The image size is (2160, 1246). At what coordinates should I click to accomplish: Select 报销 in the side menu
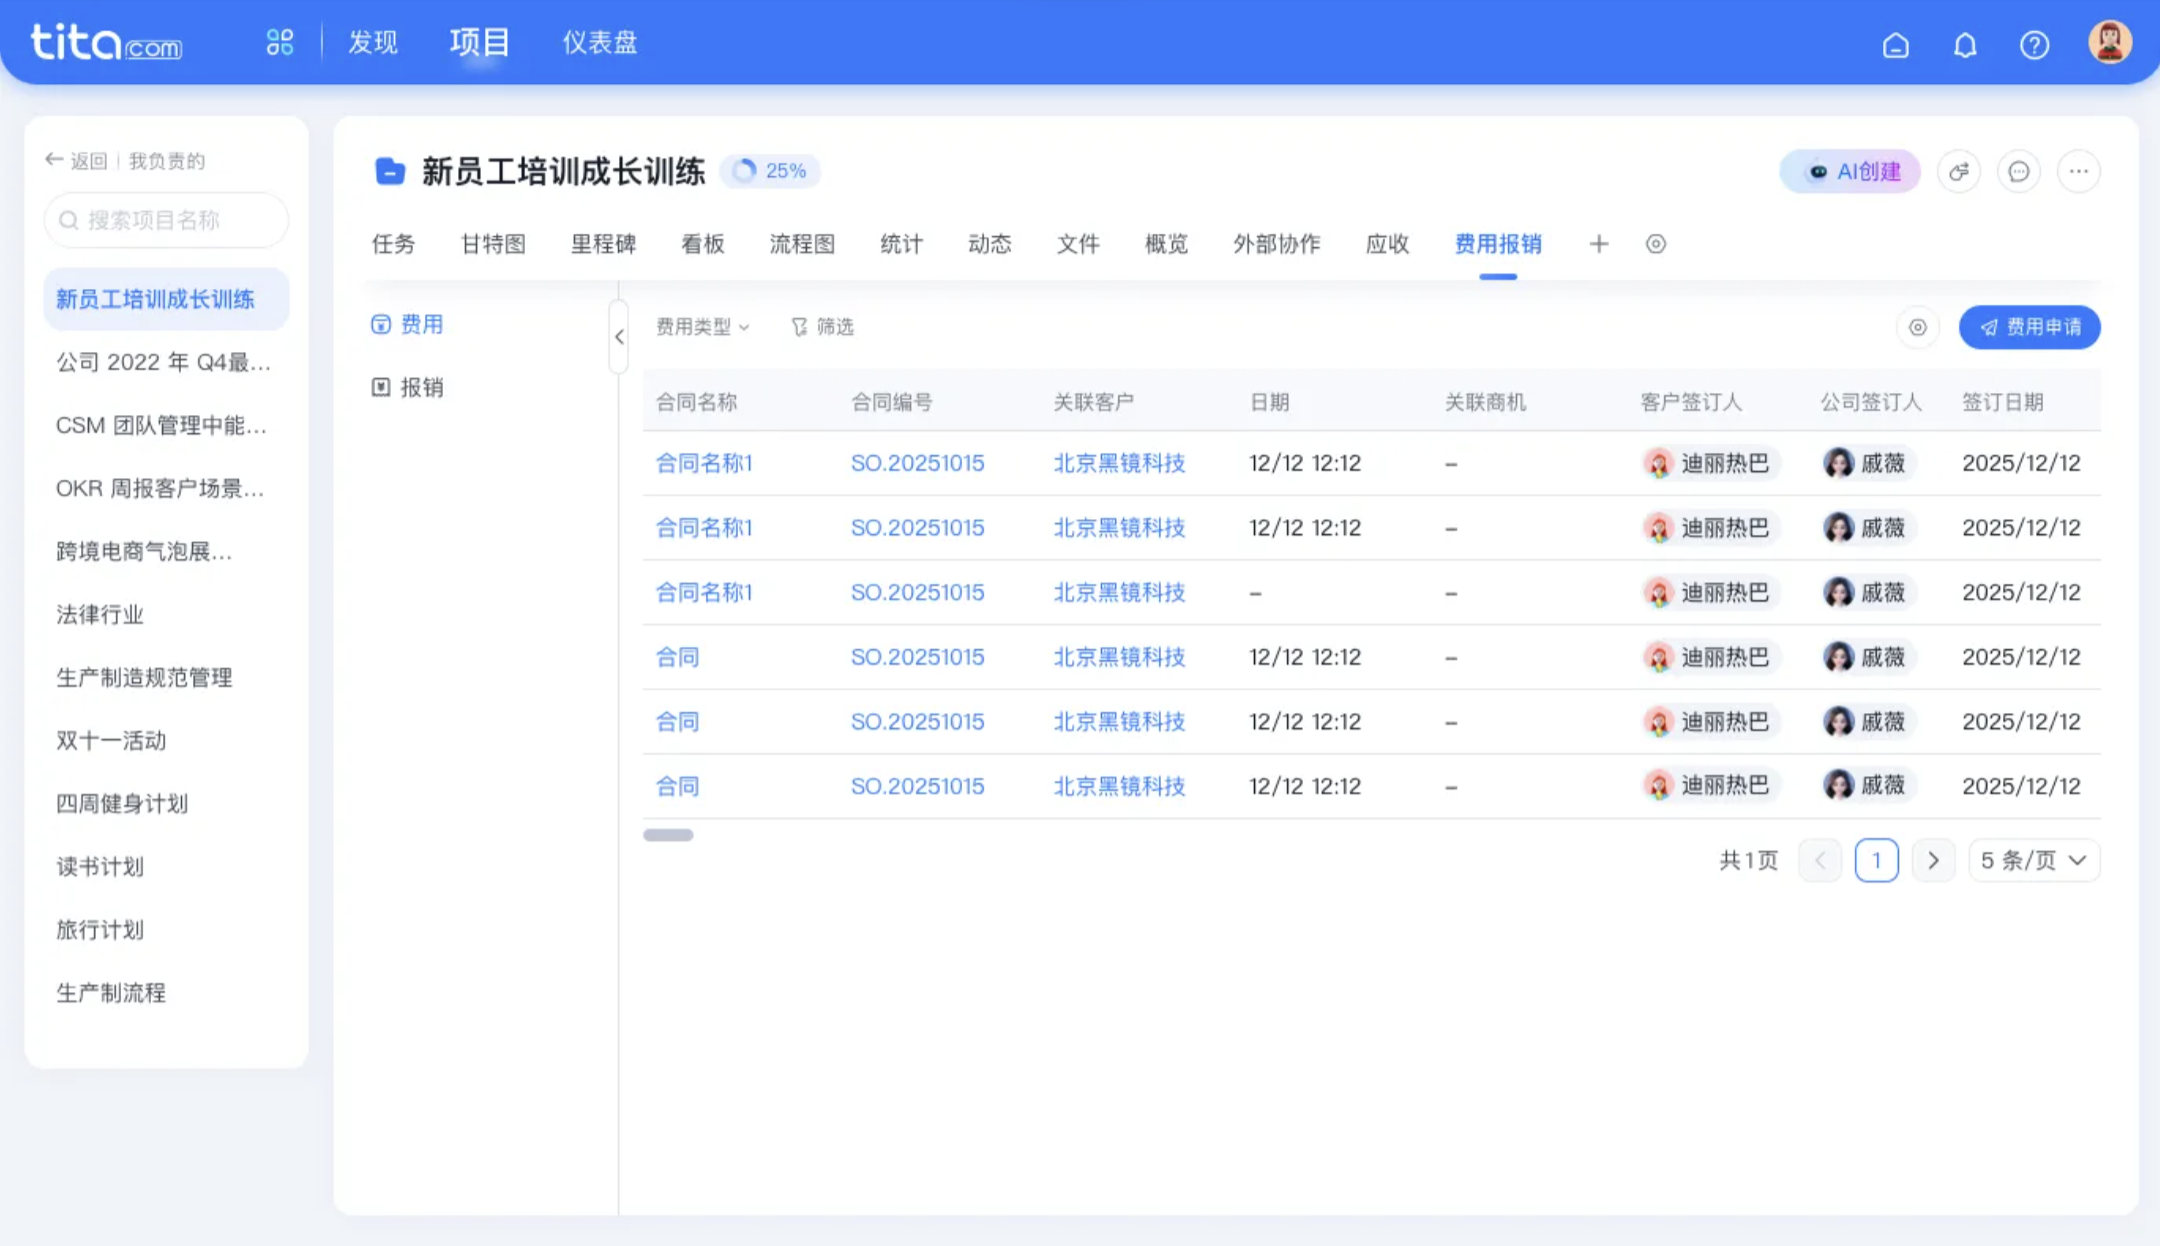pyautogui.click(x=407, y=387)
